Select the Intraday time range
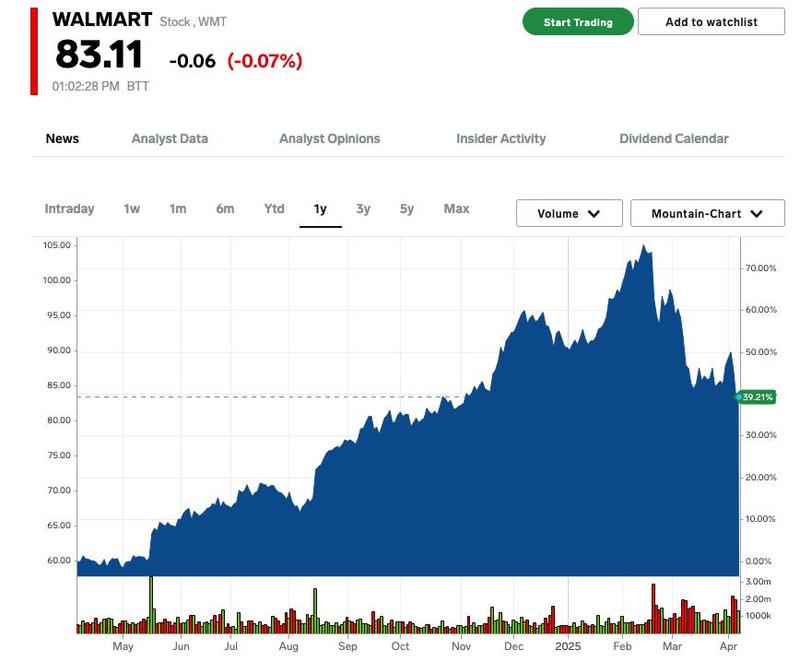Viewport: 800px width, 664px height. pyautogui.click(x=69, y=209)
